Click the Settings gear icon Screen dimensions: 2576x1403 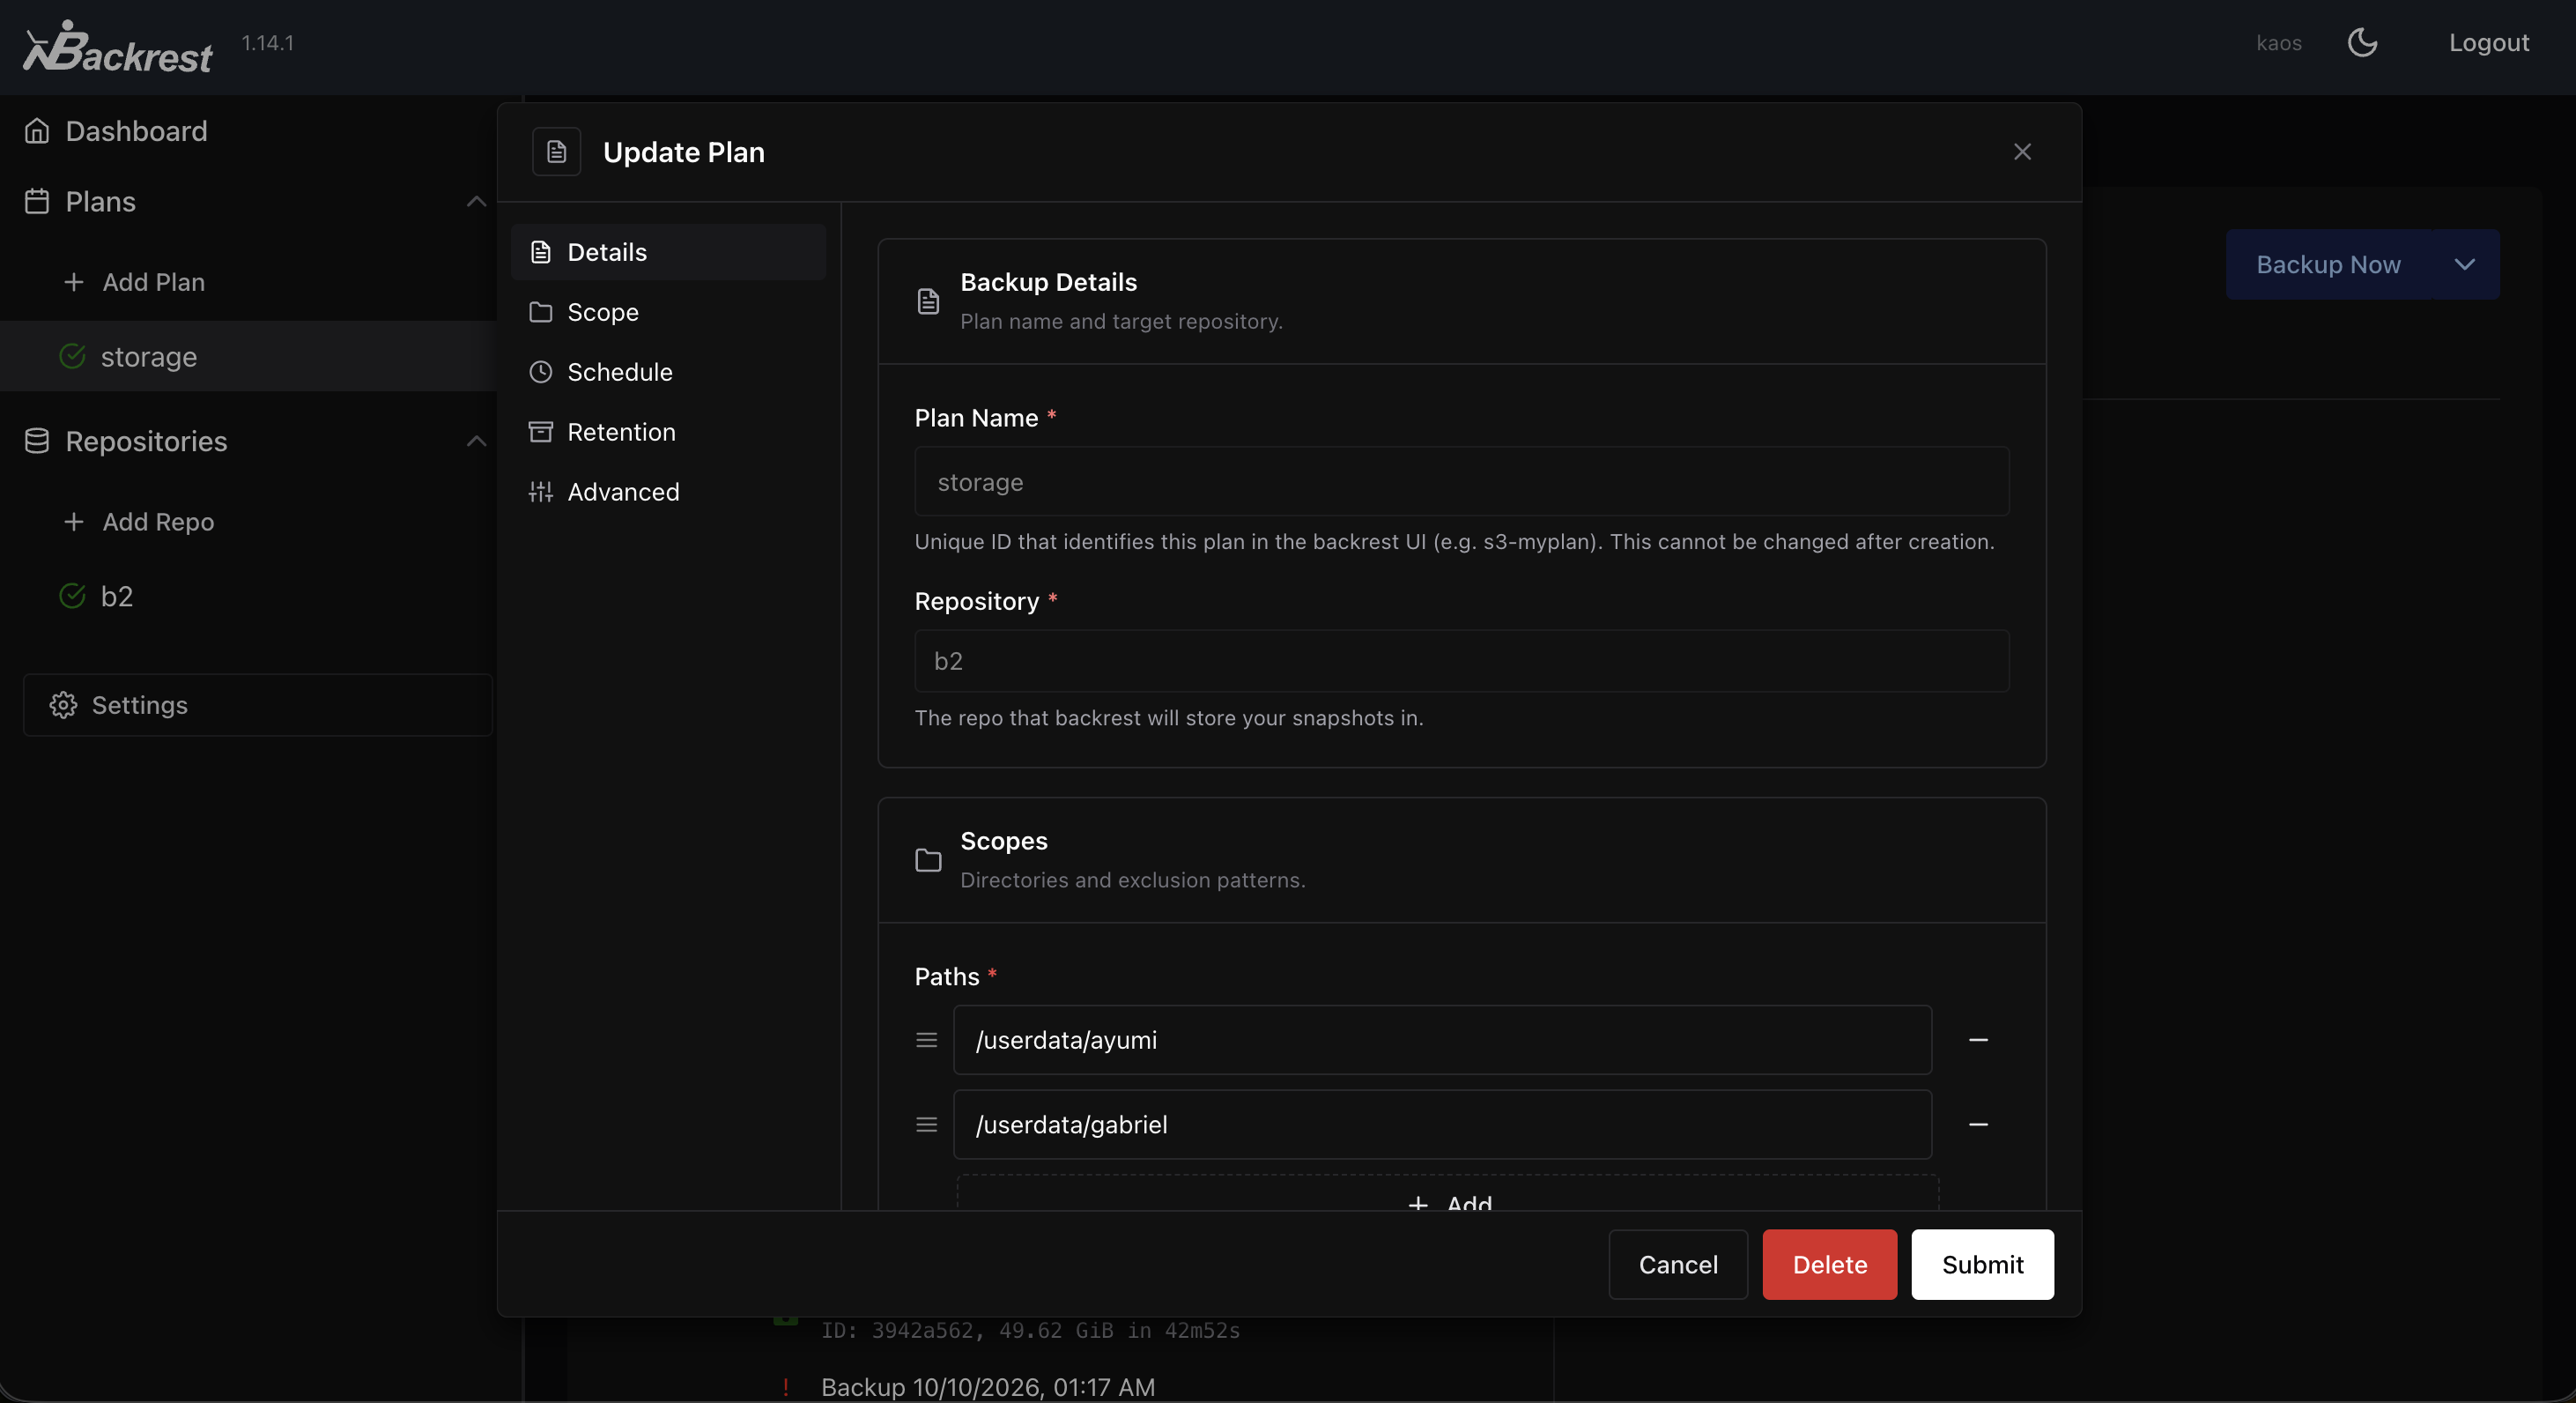63,705
